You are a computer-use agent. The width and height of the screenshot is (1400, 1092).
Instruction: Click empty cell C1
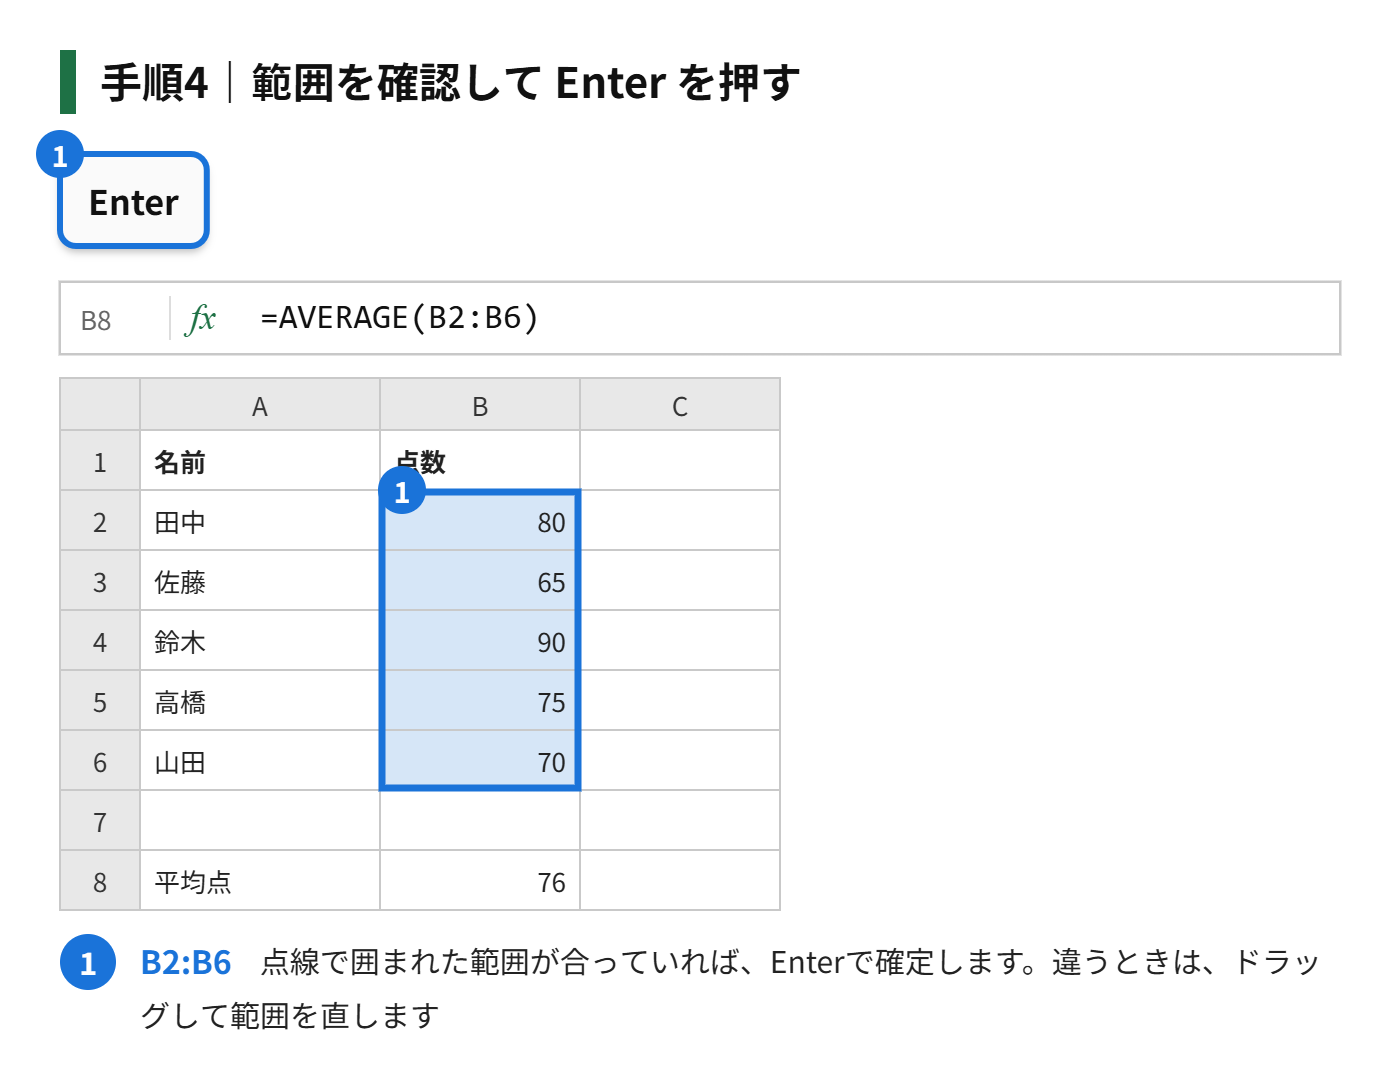click(x=680, y=461)
